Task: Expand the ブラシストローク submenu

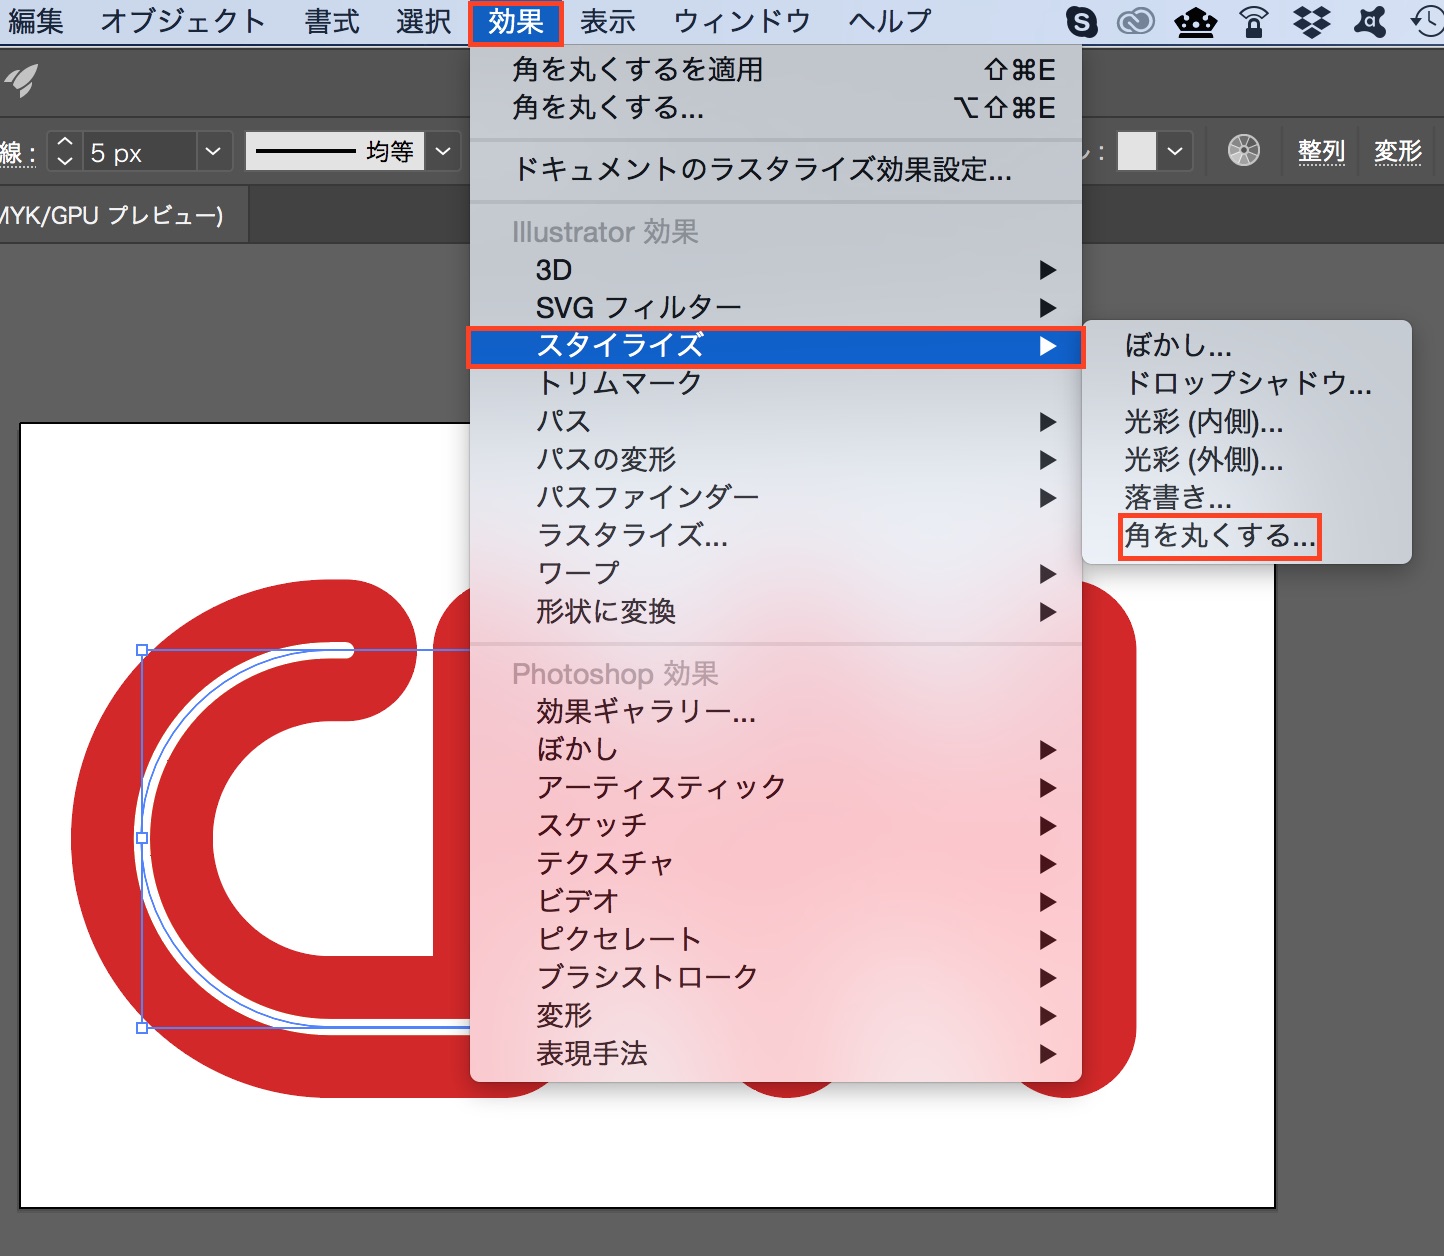Action: coord(776,977)
